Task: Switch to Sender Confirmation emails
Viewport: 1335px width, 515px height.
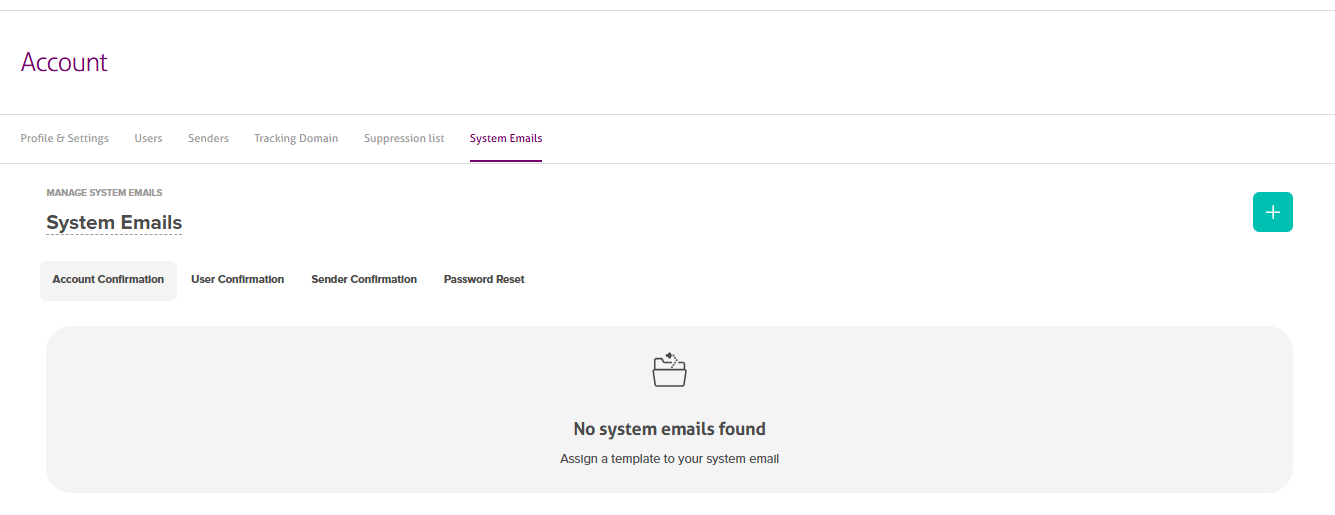Action: tap(364, 280)
